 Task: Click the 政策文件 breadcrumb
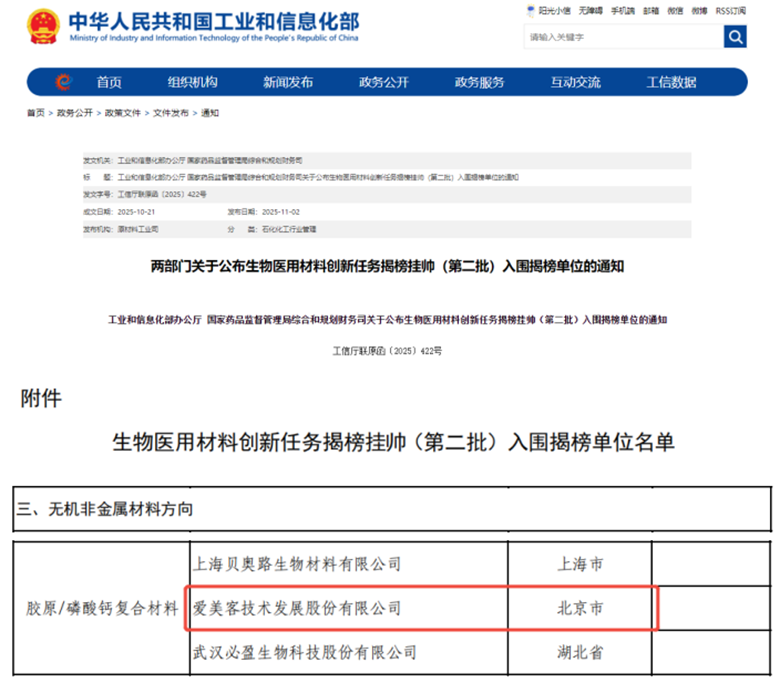(x=123, y=113)
